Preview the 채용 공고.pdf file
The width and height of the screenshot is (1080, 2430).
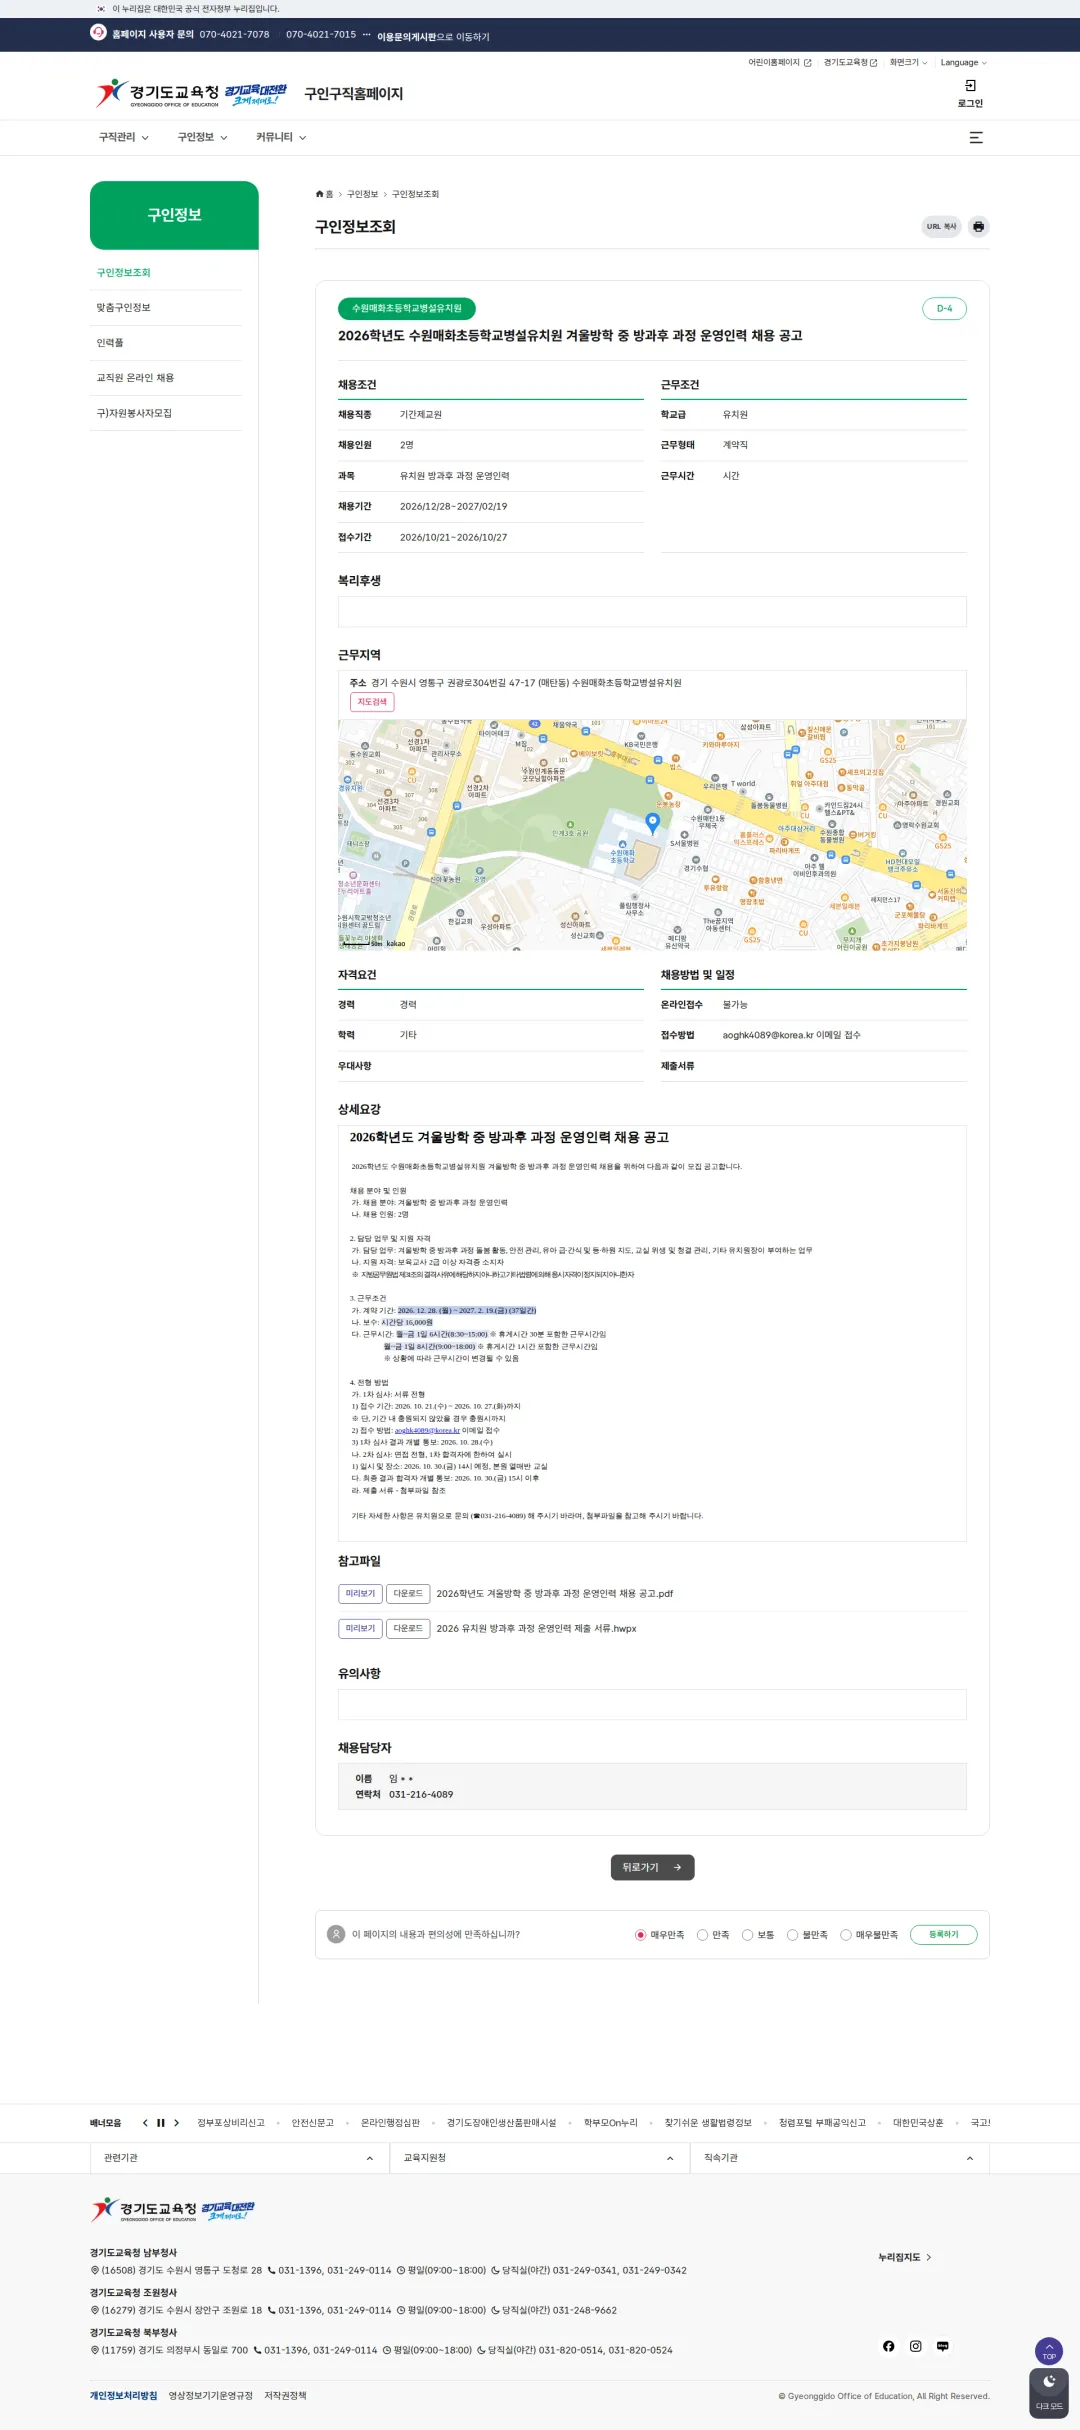click(x=360, y=1594)
